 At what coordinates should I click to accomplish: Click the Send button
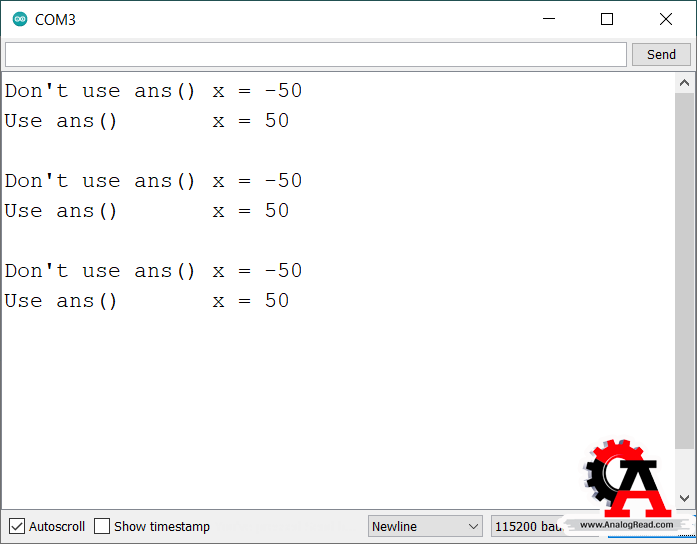(661, 55)
